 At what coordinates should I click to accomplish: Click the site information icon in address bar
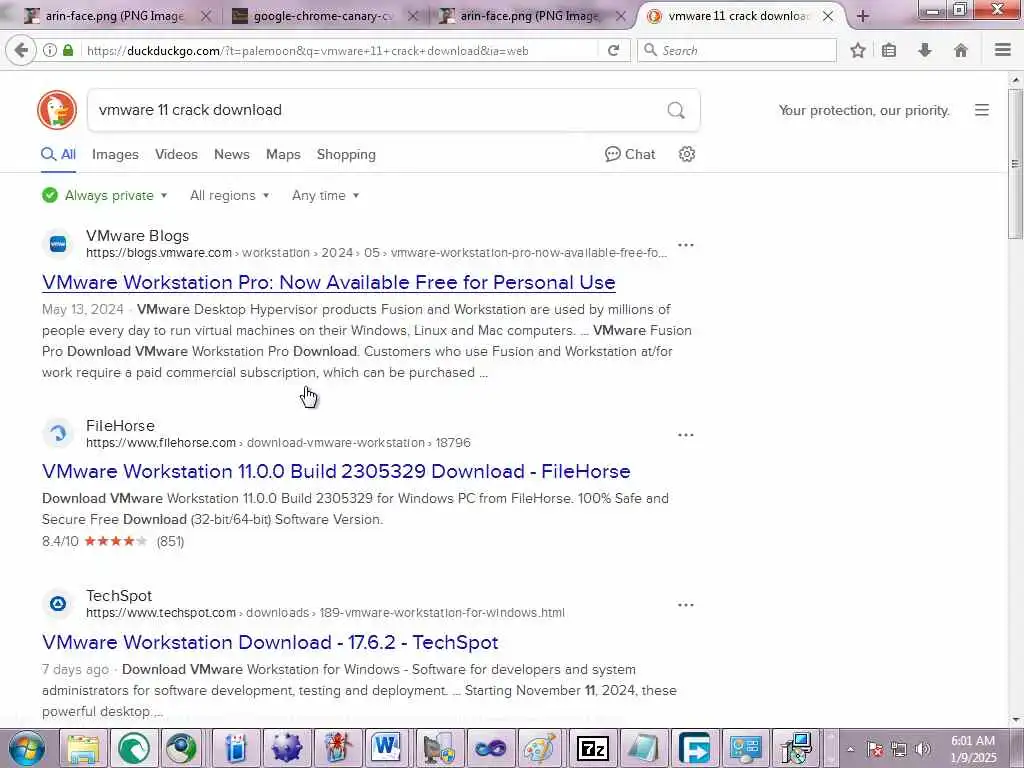click(50, 50)
